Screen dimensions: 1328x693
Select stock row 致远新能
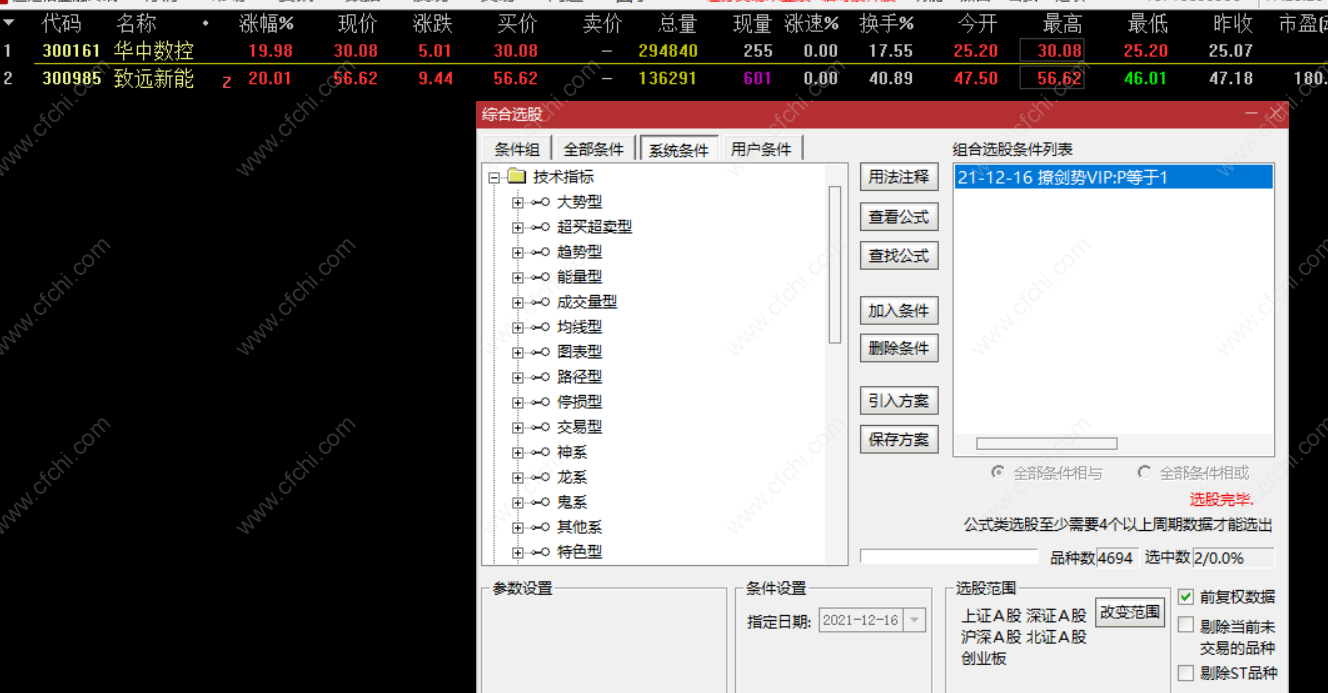click(664, 78)
